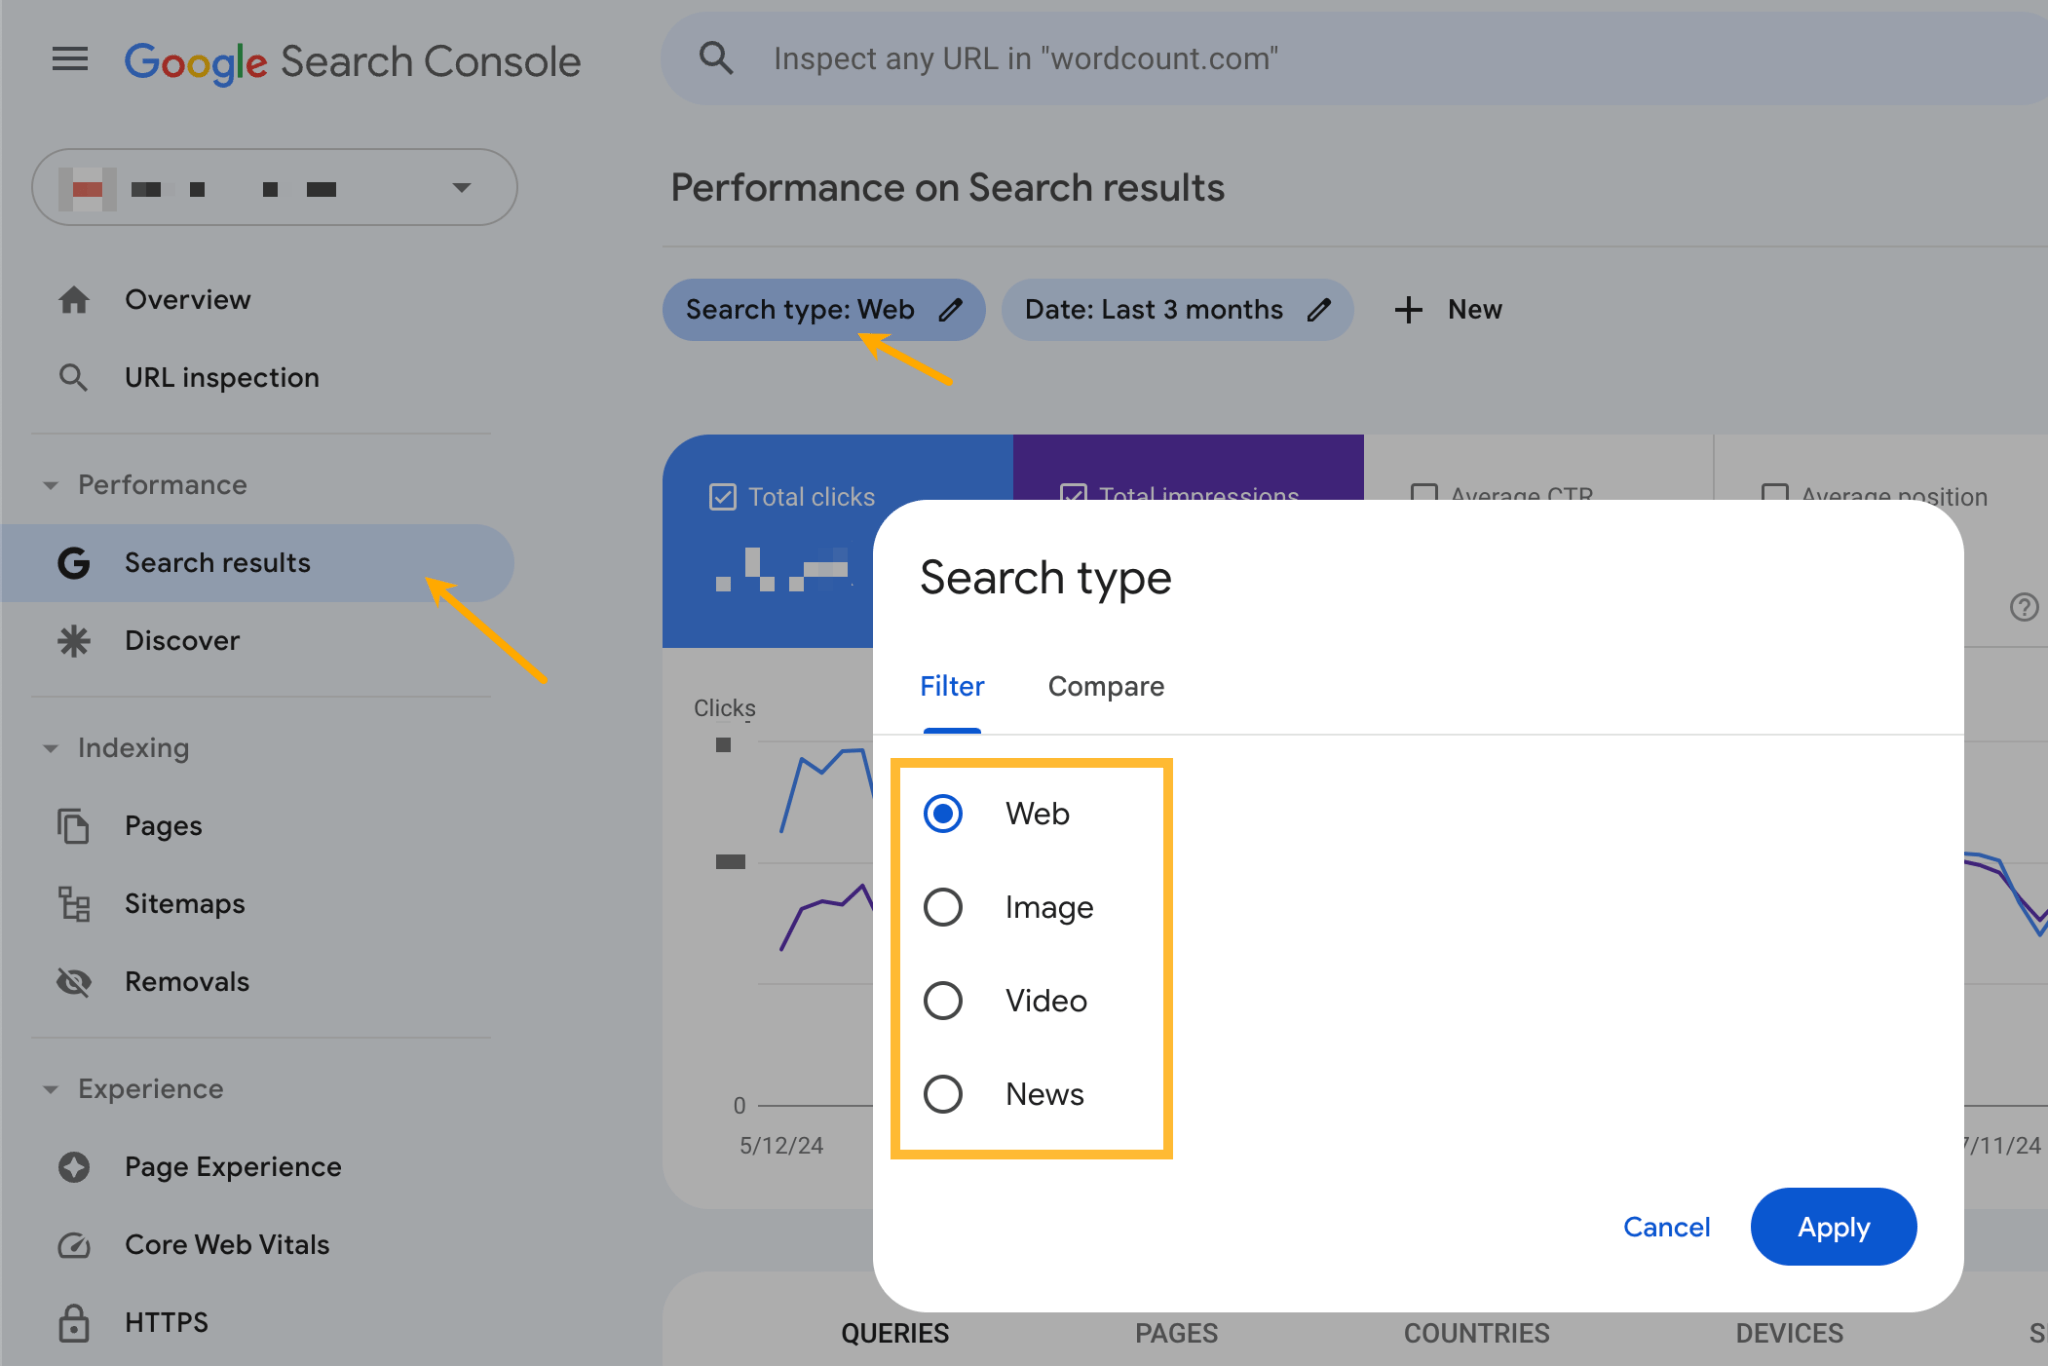The width and height of the screenshot is (2048, 1366).
Task: Toggle the Total clicks checkbox
Action: (724, 494)
